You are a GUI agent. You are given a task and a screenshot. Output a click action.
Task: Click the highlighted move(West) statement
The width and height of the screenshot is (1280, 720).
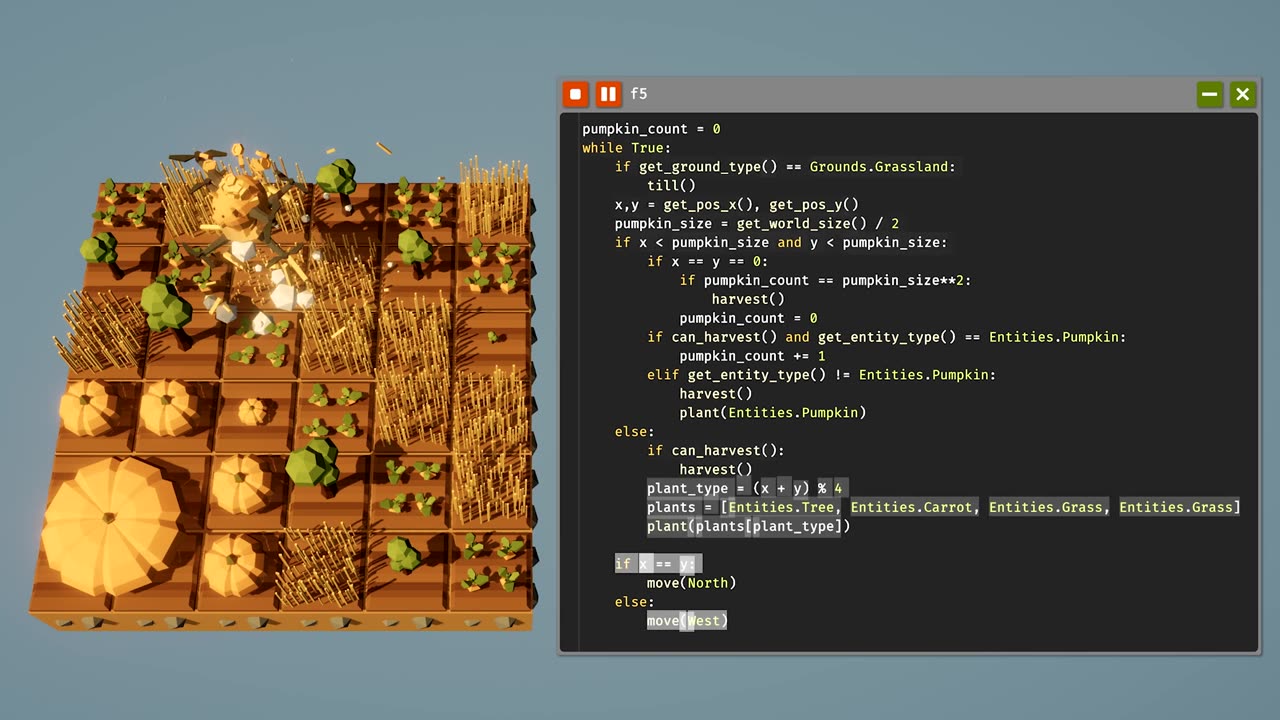(x=687, y=621)
